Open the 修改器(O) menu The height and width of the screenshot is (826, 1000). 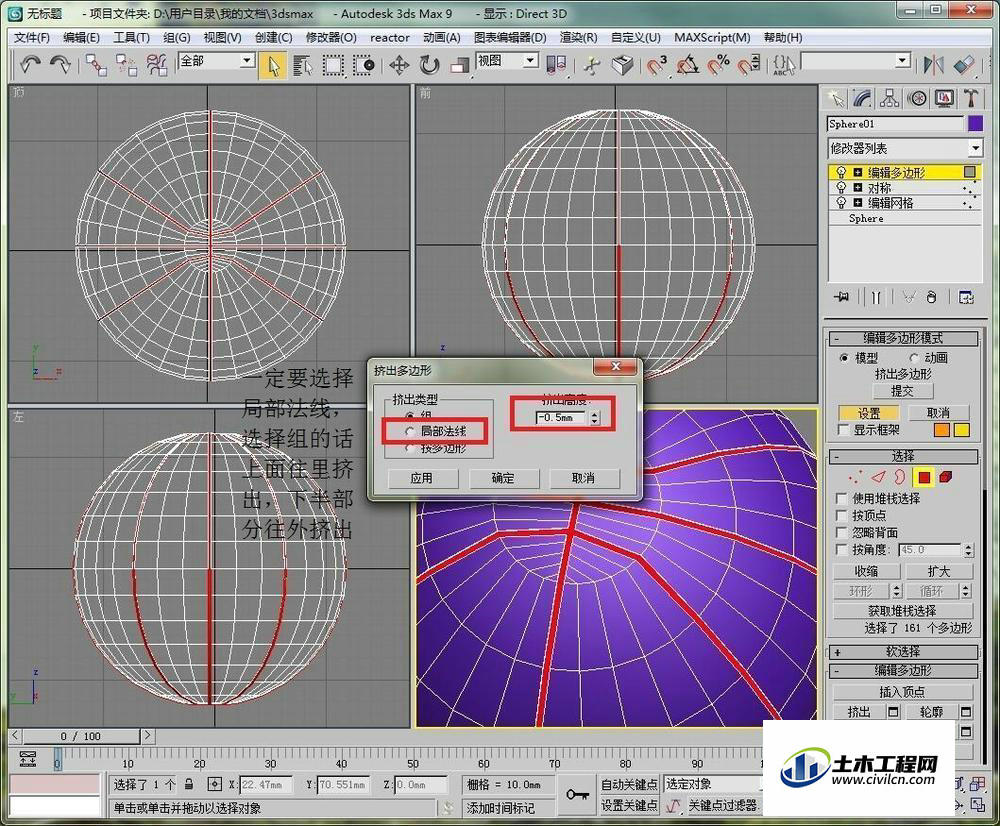[x=331, y=38]
